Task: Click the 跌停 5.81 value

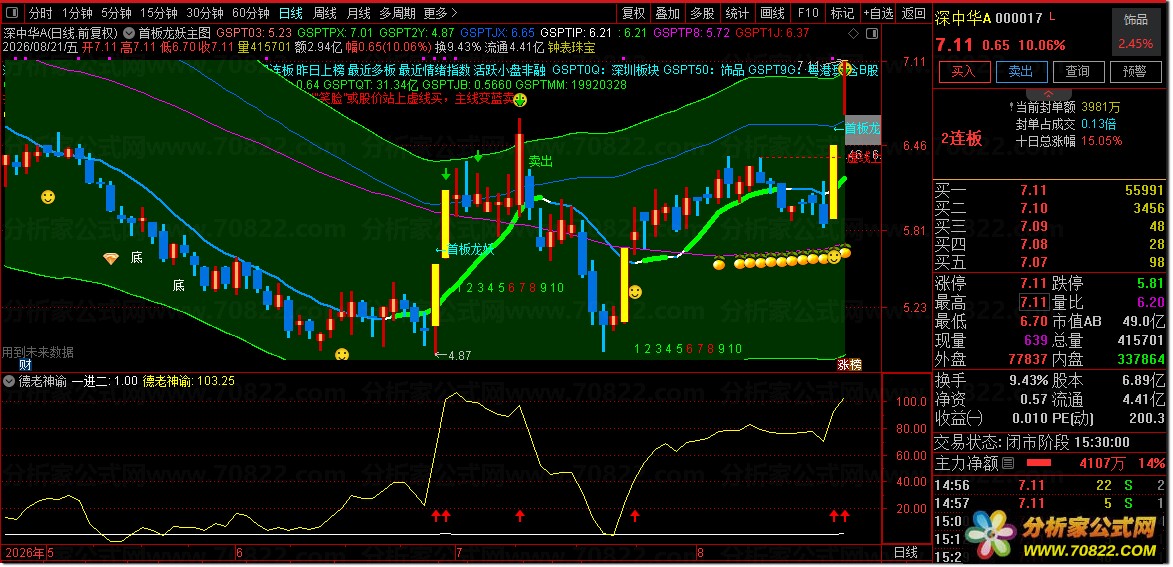Action: 1151,284
